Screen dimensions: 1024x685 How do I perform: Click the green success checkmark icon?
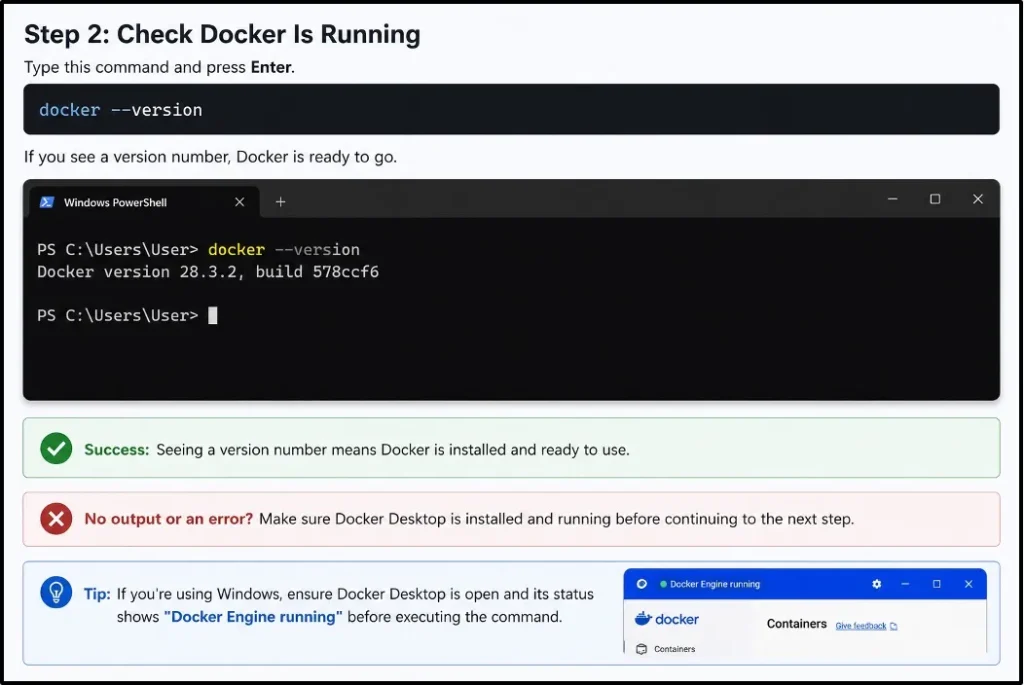point(56,449)
